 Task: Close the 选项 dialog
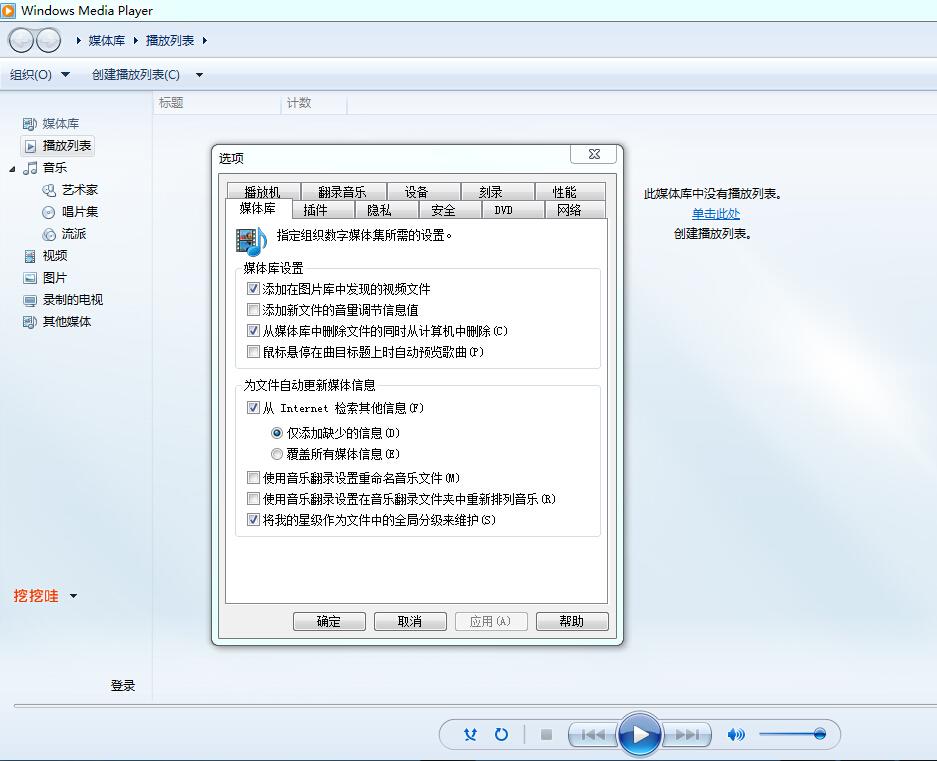click(x=593, y=154)
